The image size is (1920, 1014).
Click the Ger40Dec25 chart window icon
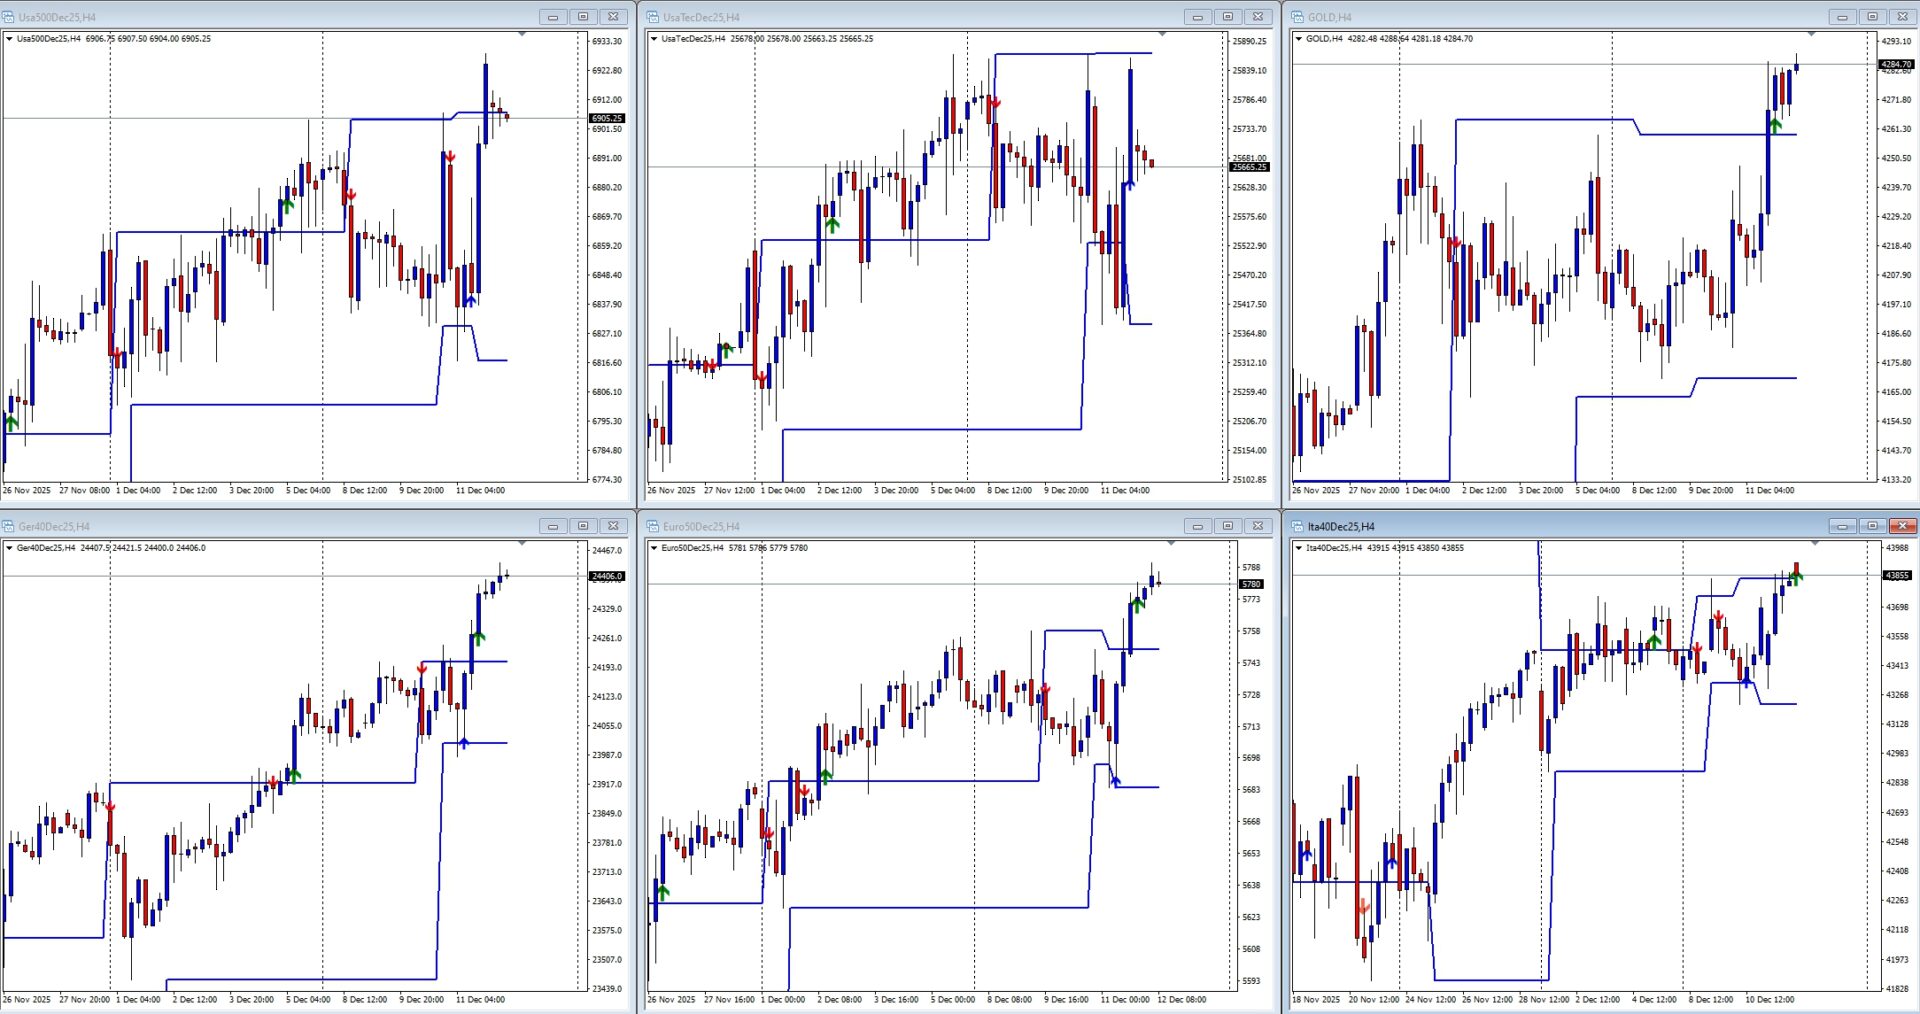click(x=9, y=526)
